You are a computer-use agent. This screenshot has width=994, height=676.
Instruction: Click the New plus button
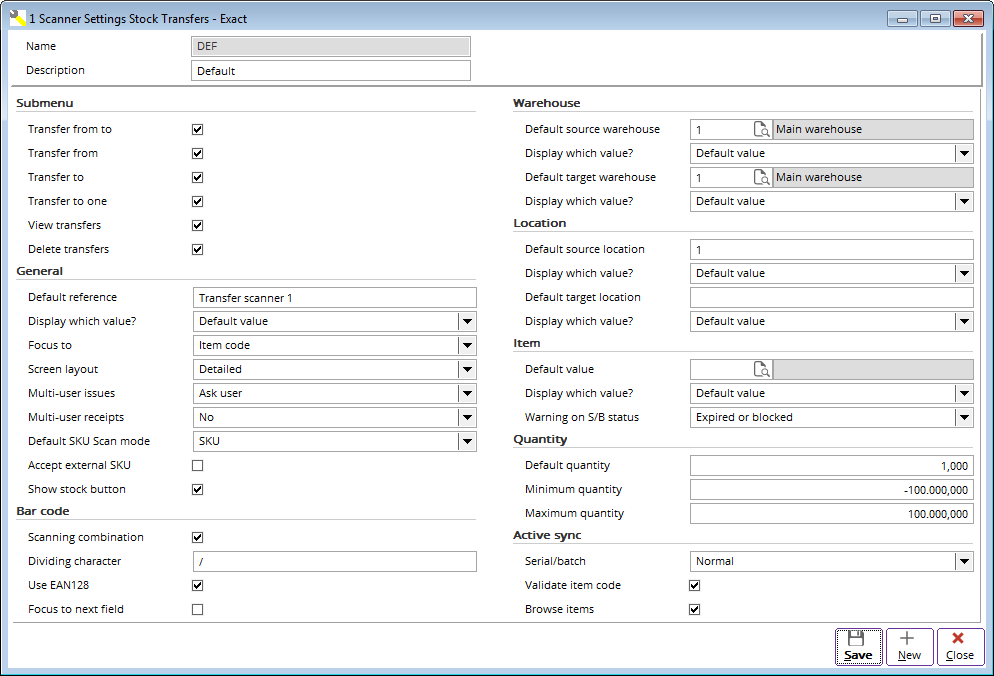tap(909, 646)
